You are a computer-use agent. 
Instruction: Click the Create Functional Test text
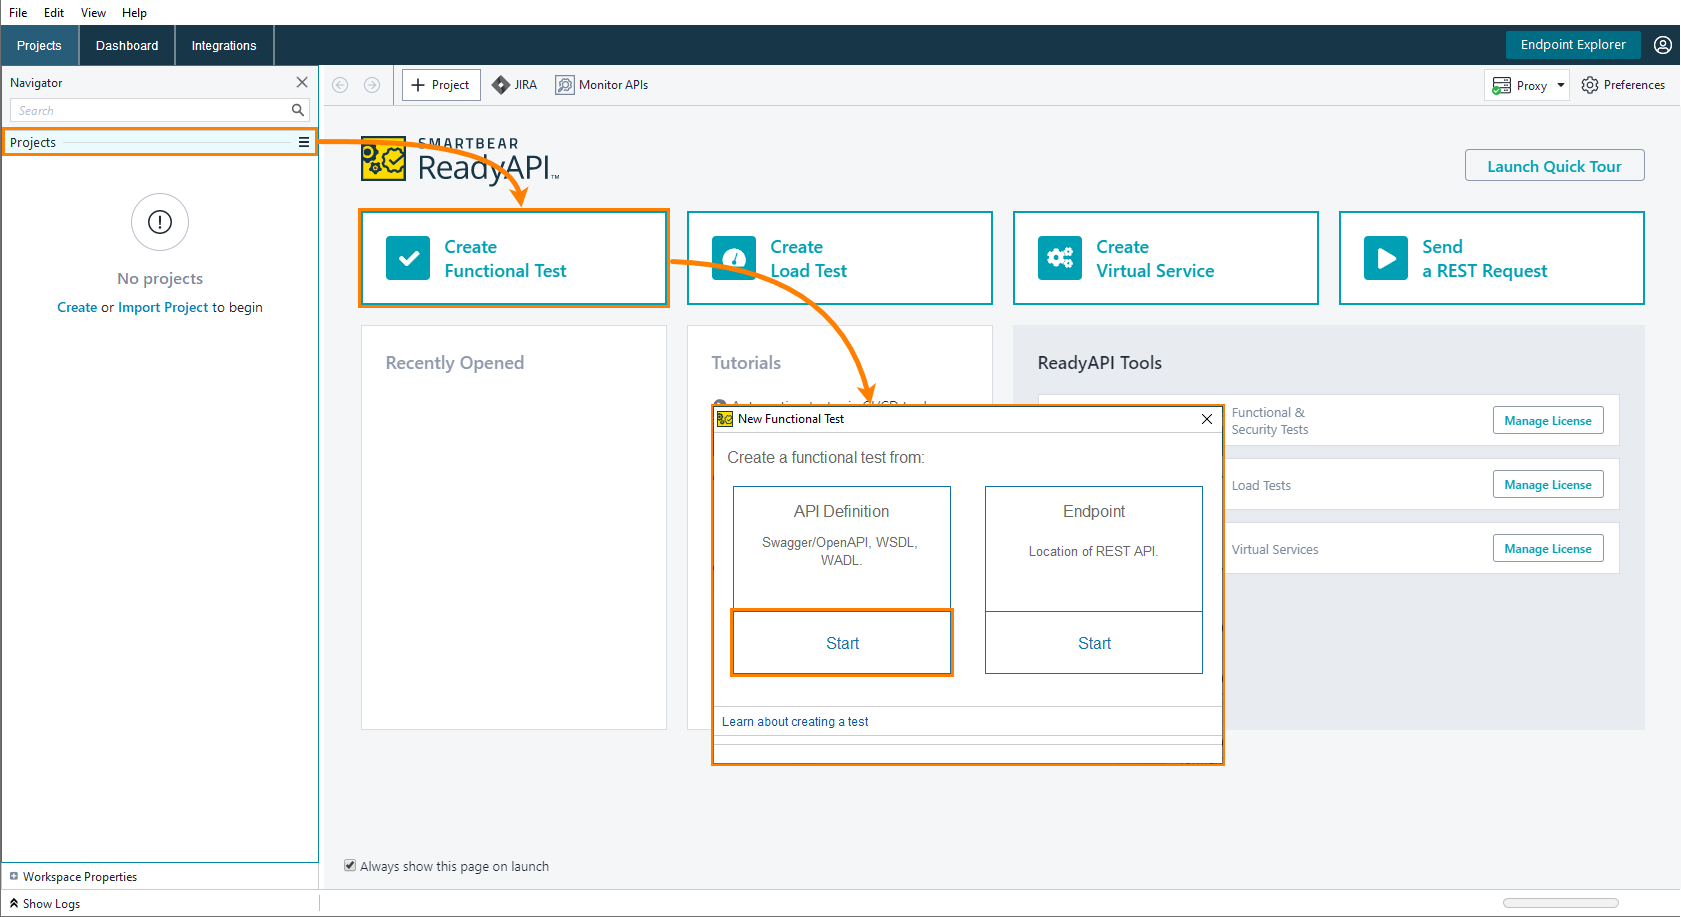pos(505,259)
